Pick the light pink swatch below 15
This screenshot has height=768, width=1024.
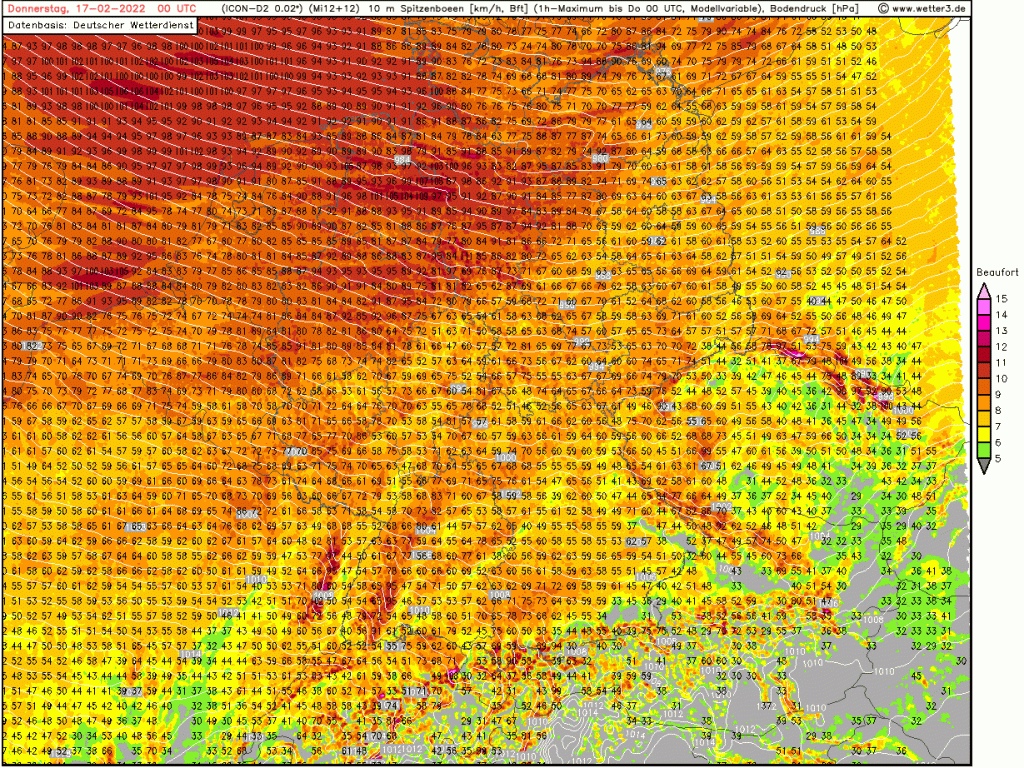pos(984,306)
